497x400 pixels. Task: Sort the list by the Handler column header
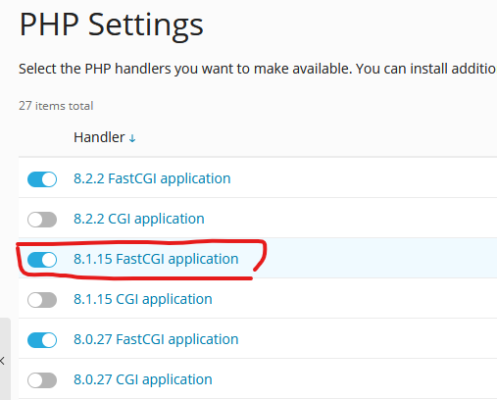click(x=99, y=137)
